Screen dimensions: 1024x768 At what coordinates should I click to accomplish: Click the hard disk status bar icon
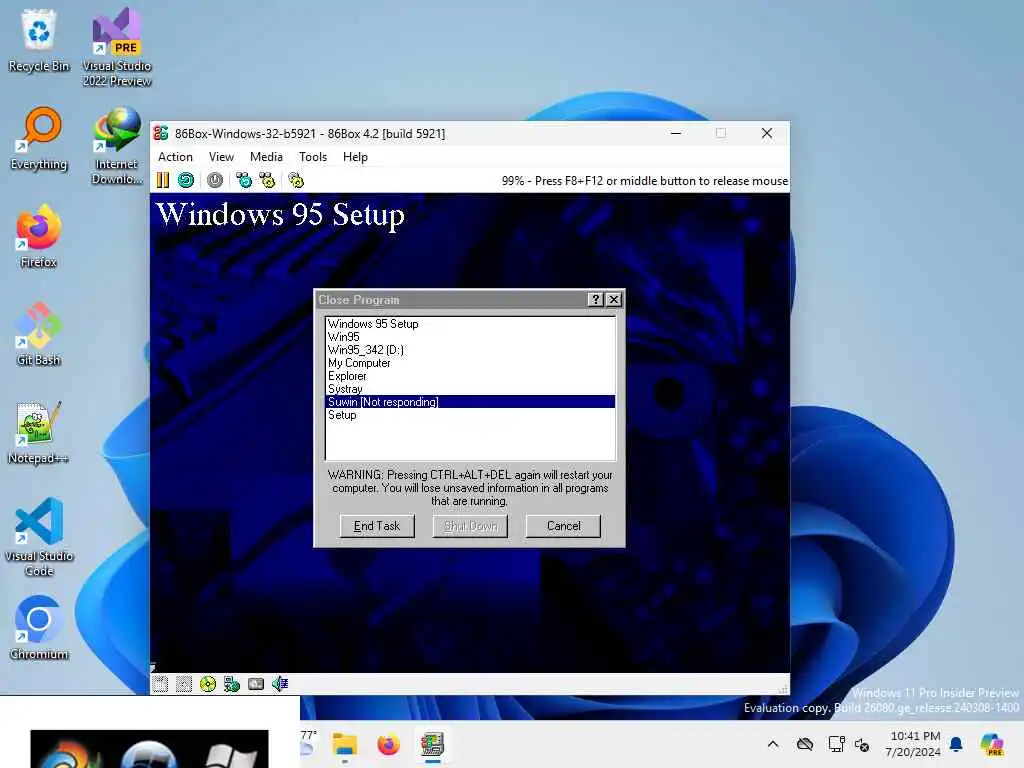pos(256,684)
